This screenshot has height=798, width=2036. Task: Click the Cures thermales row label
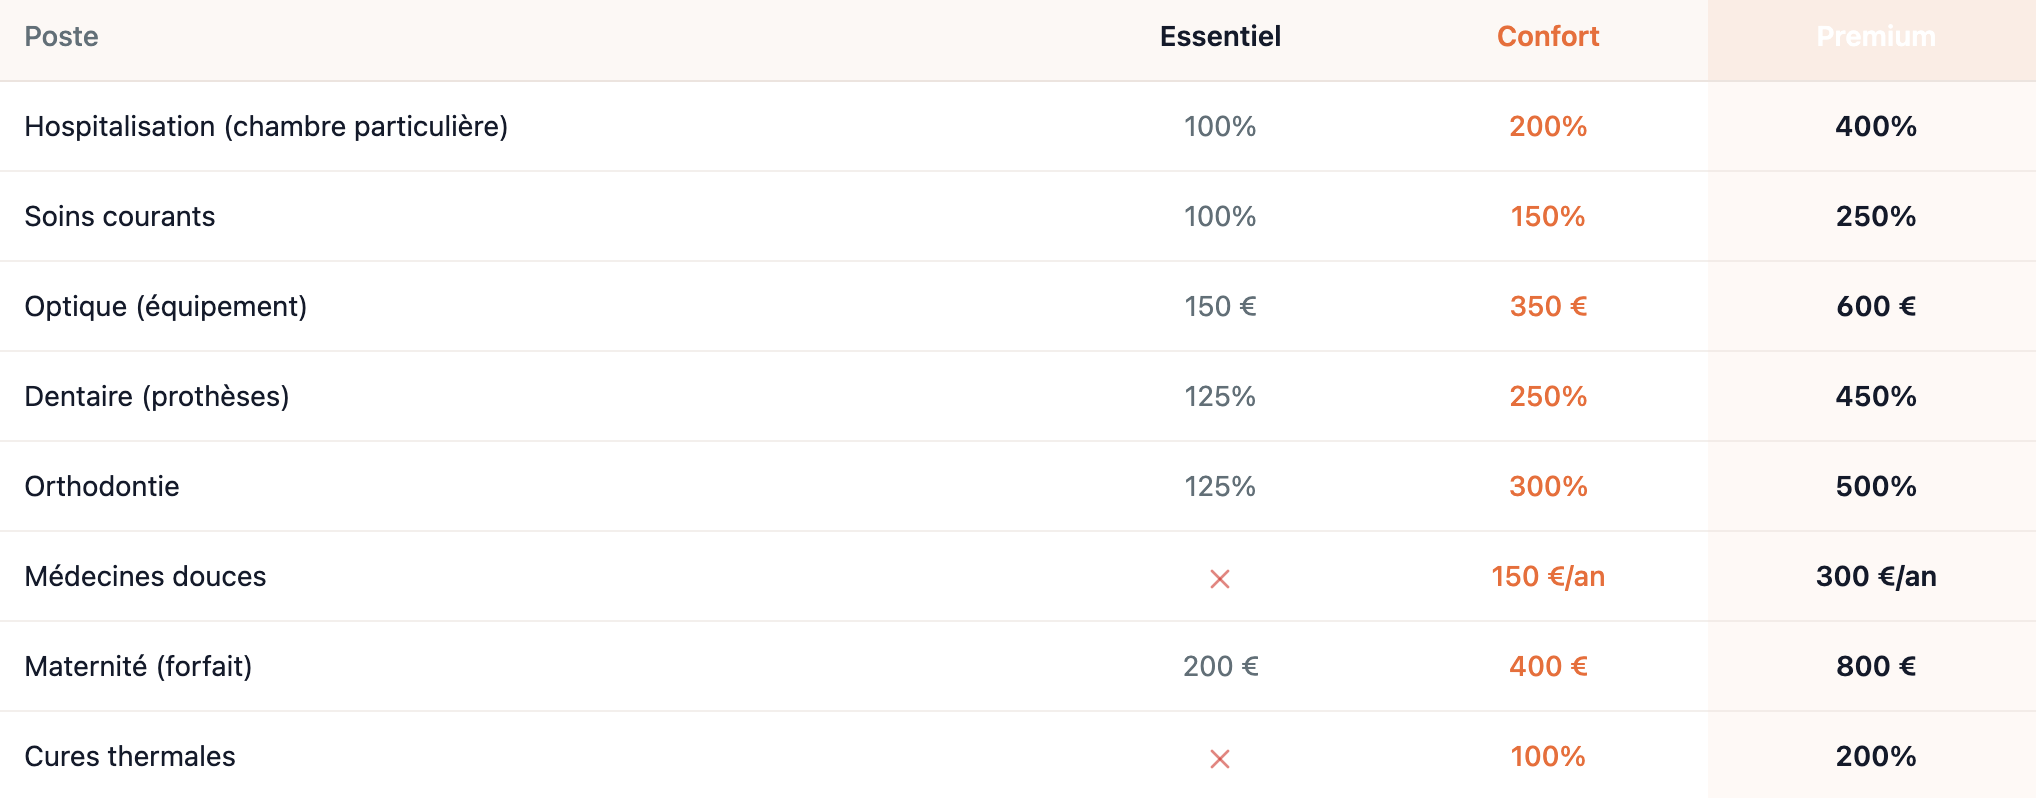click(130, 757)
